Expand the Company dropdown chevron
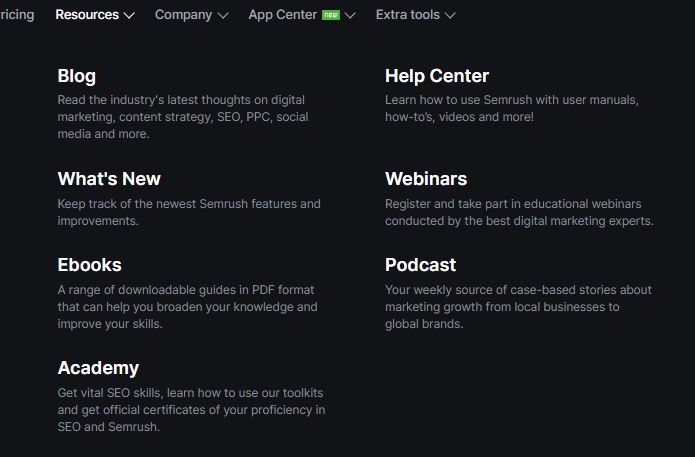 tap(223, 15)
